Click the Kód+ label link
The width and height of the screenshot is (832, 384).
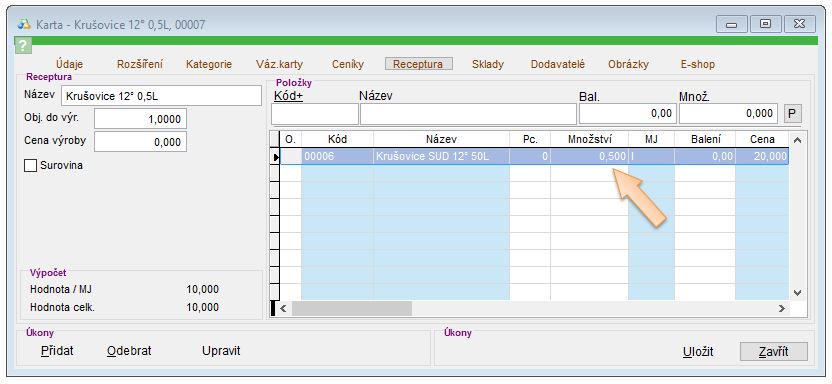pos(288,97)
